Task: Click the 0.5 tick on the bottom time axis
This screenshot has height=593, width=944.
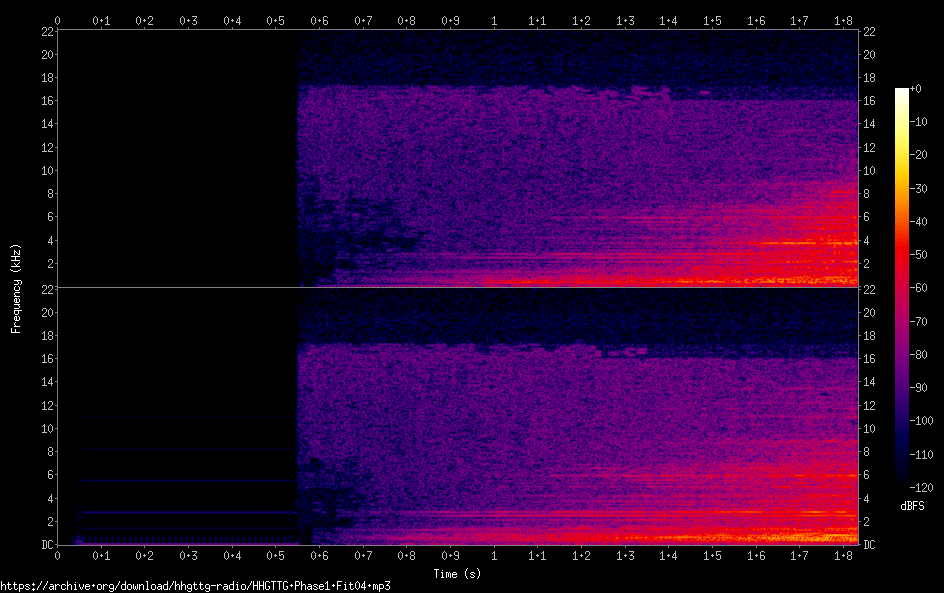Action: 275,555
